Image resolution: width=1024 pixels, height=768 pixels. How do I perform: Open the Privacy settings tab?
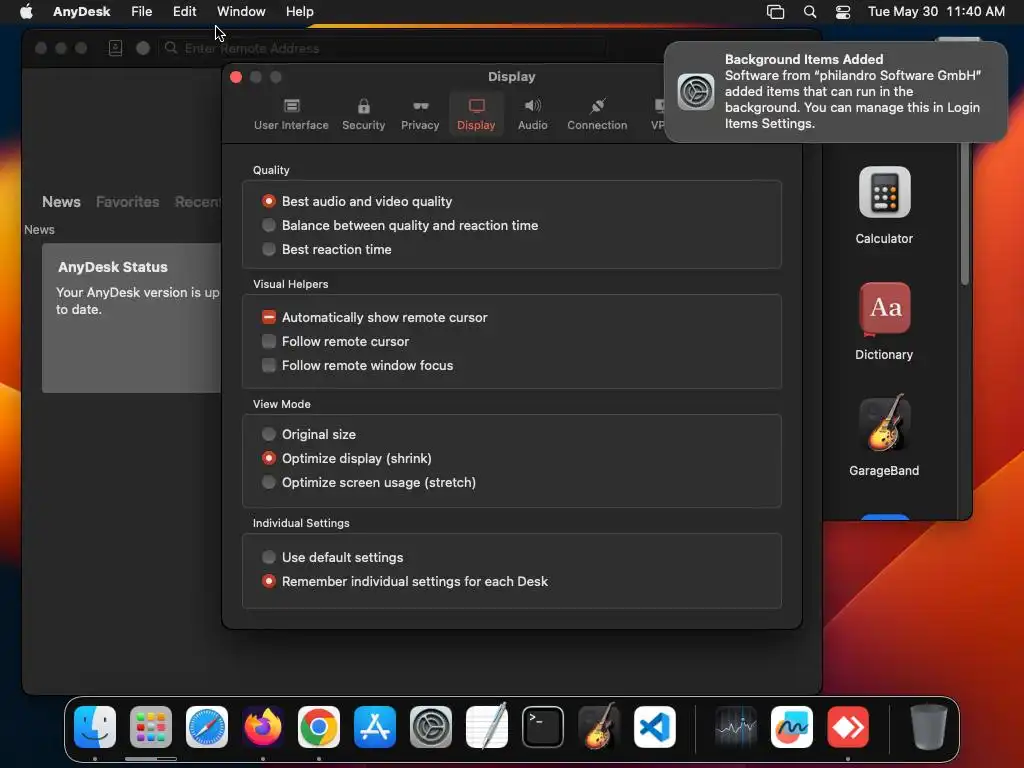tap(420, 114)
